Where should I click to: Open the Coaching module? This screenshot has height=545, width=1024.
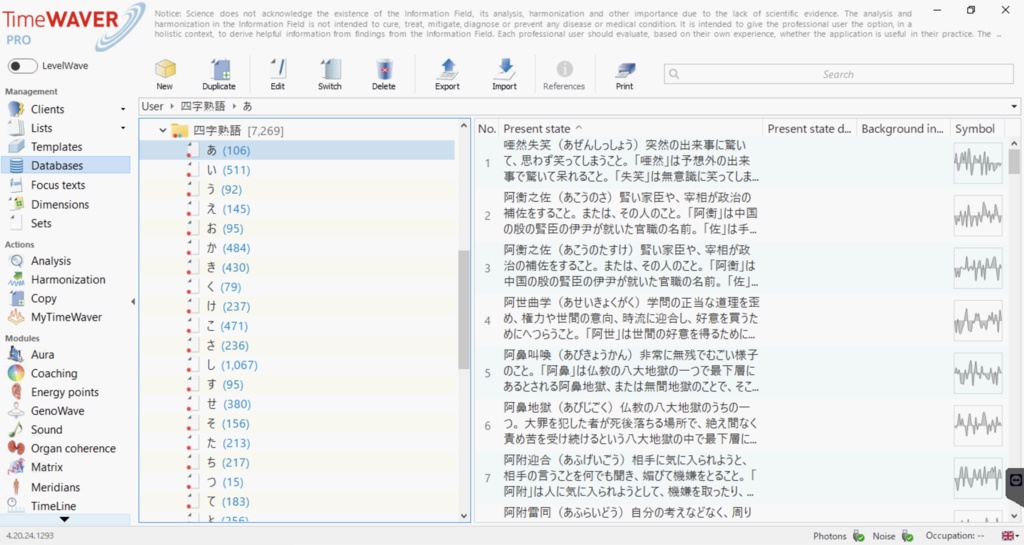pyautogui.click(x=54, y=373)
